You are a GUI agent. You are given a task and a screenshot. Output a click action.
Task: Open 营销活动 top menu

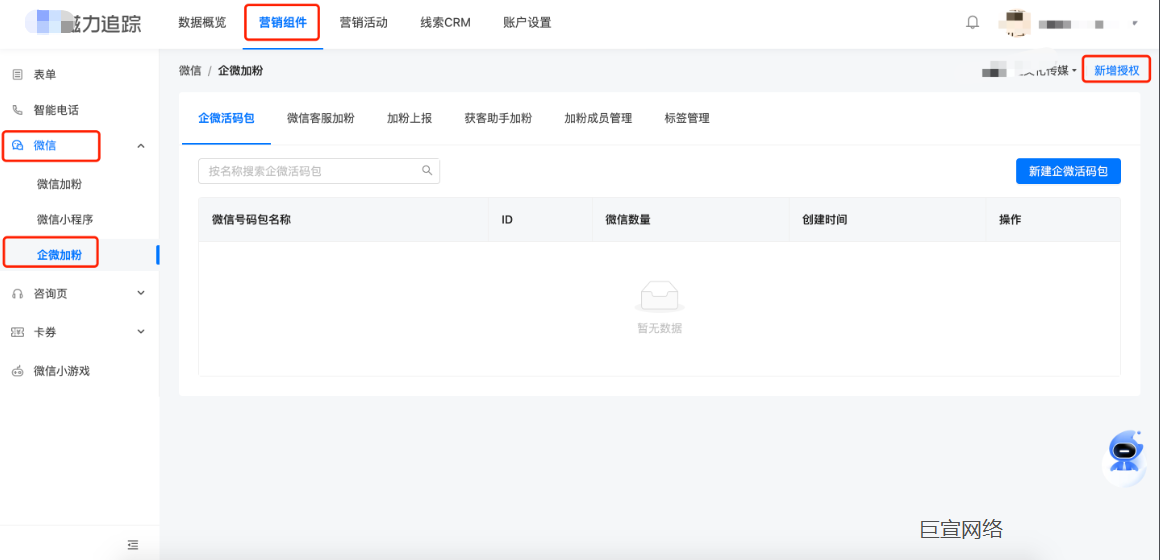click(363, 22)
